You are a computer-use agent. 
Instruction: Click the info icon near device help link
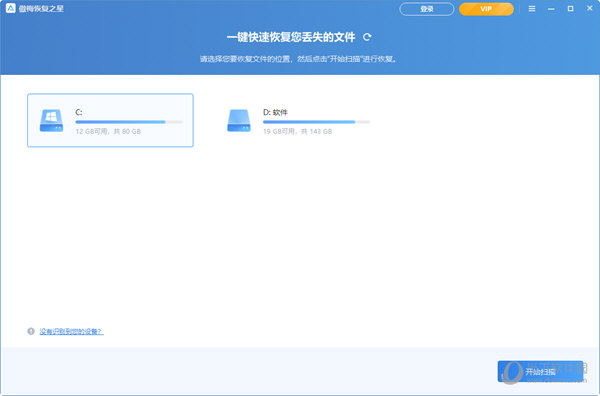[x=31, y=331]
